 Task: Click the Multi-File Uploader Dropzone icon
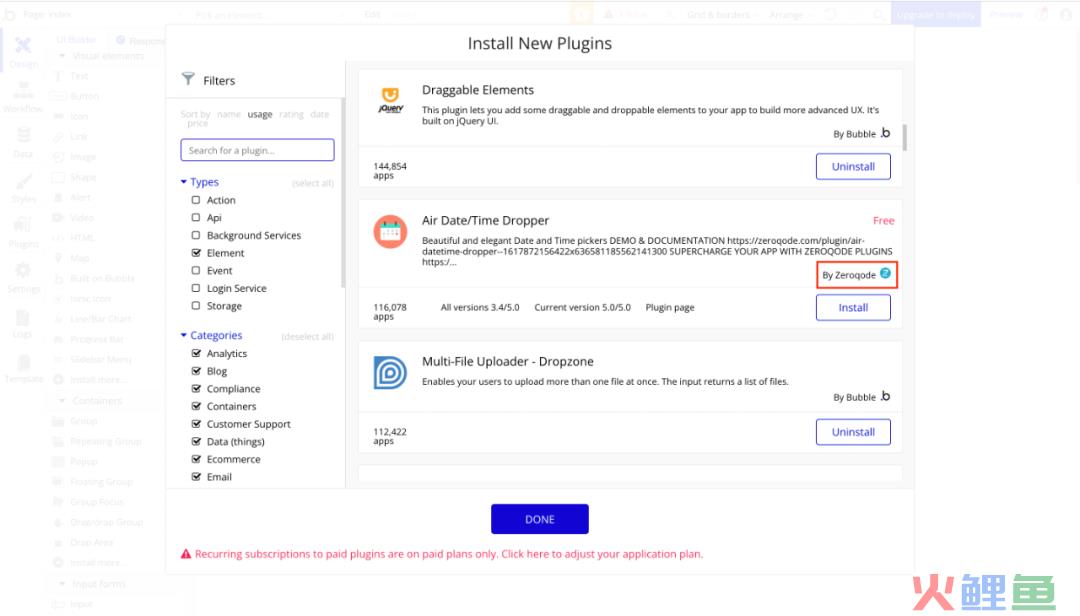391,373
